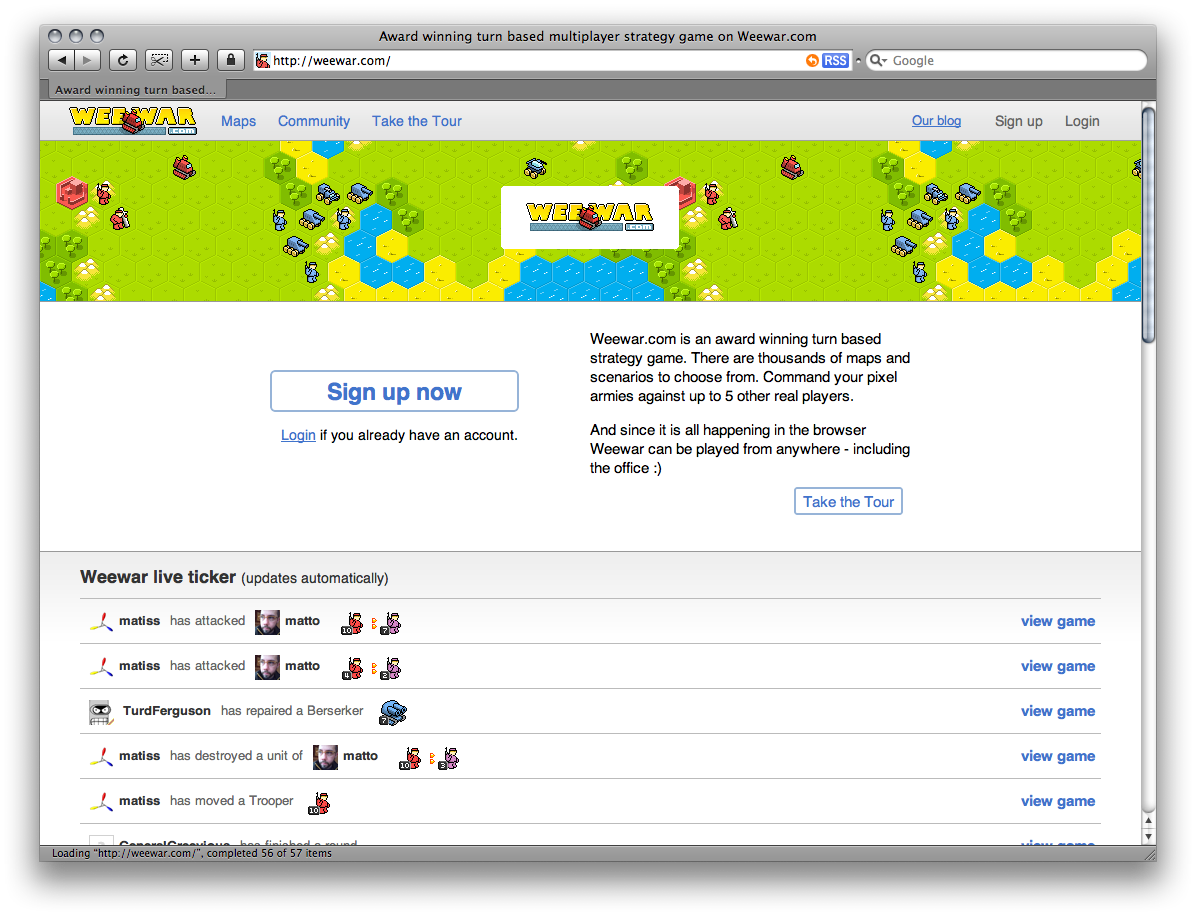Click the Weewar favicon in the address bar
Viewport: 1196px width, 916px height.
262,61
